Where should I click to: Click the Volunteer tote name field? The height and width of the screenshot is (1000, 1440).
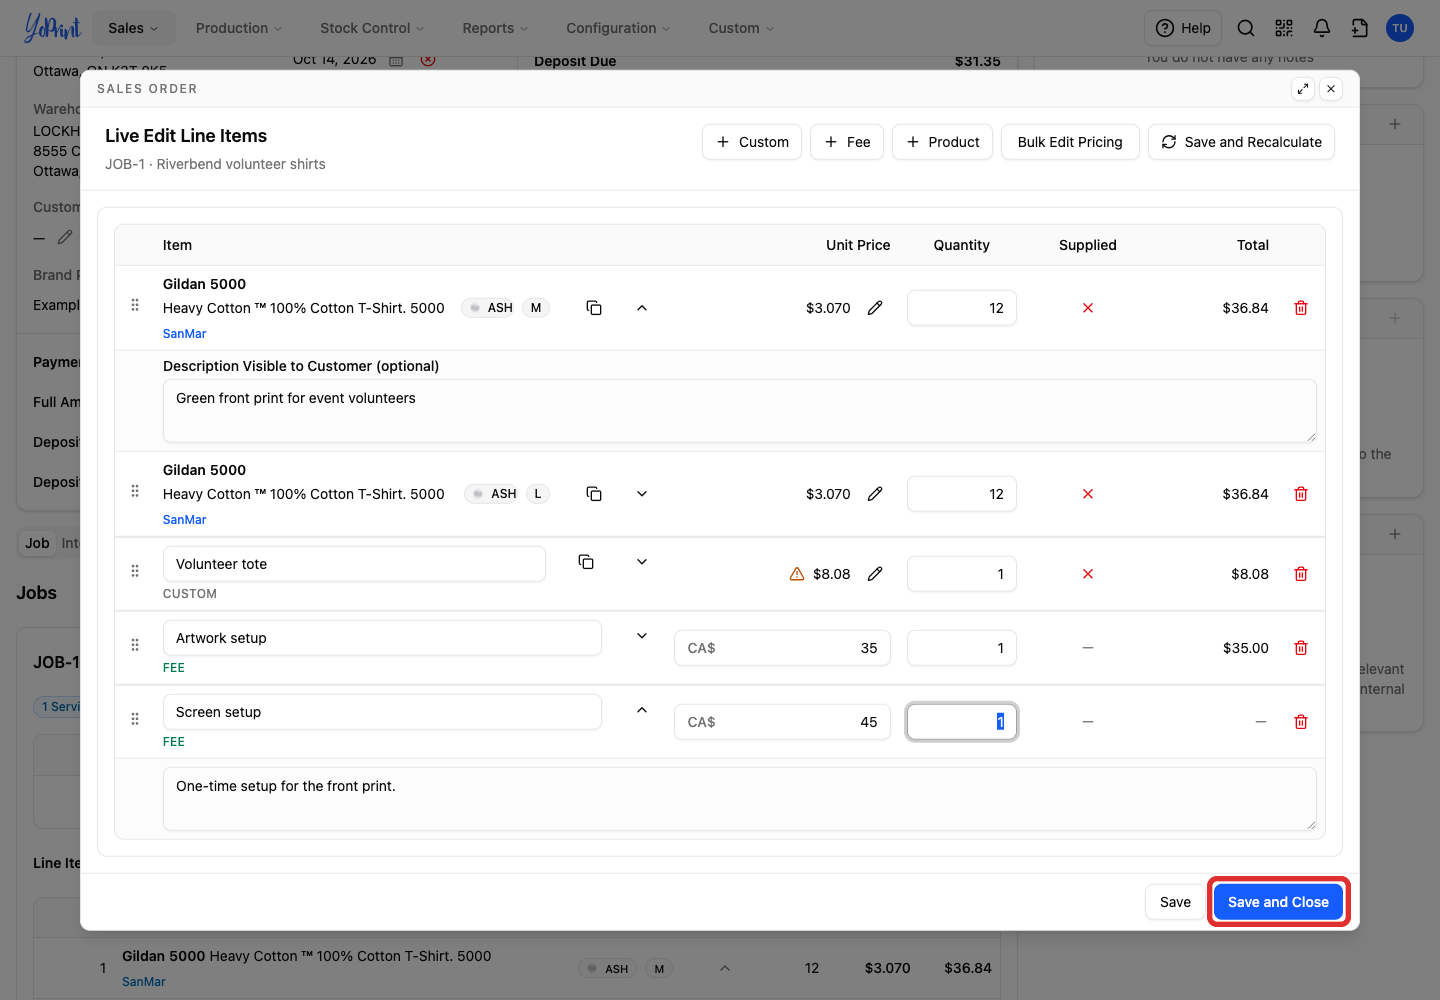[x=354, y=564]
